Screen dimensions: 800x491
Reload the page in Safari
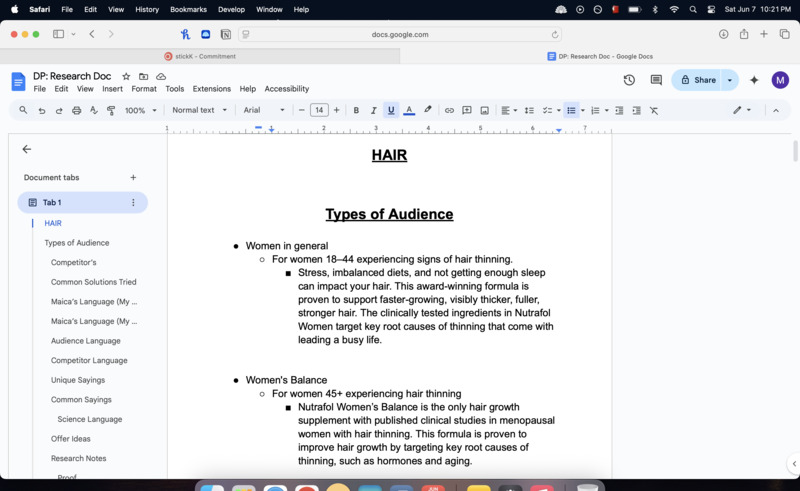pyautogui.click(x=555, y=34)
